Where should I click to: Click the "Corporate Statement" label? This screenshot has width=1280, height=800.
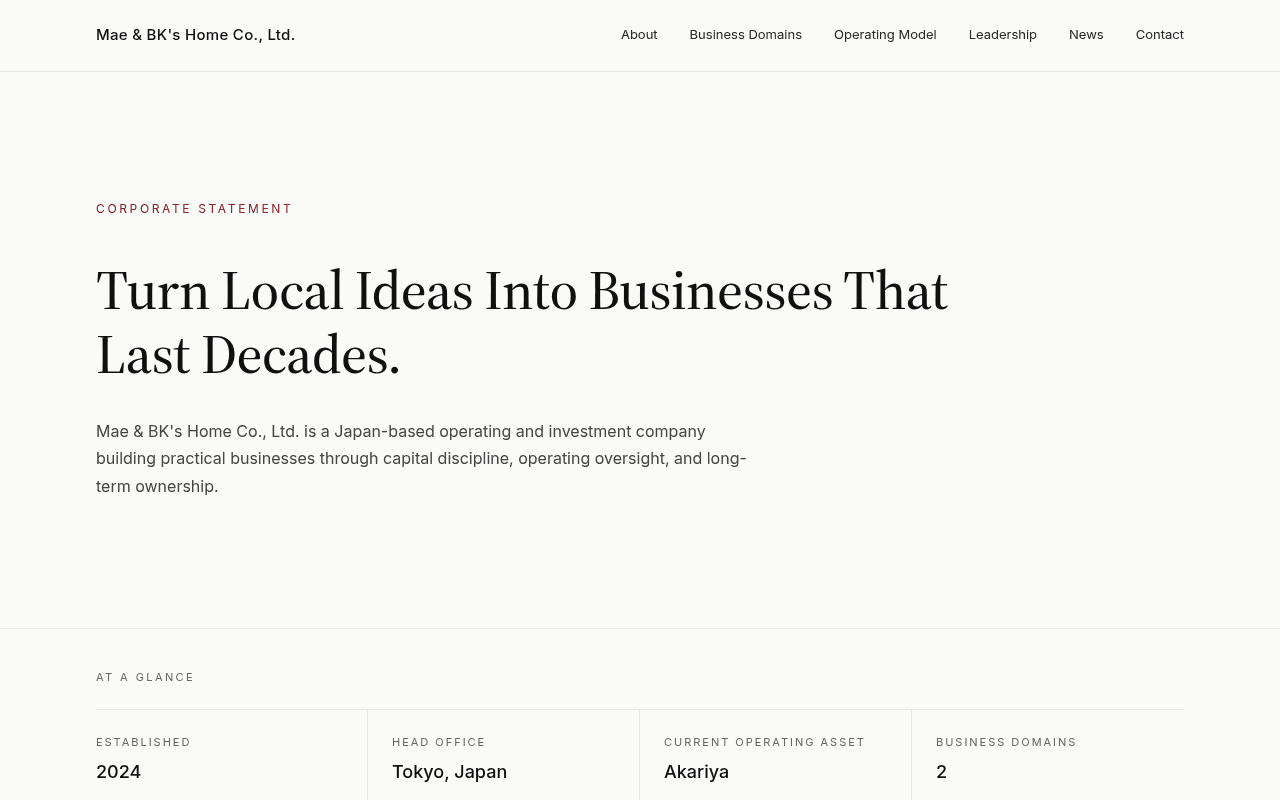coord(194,209)
